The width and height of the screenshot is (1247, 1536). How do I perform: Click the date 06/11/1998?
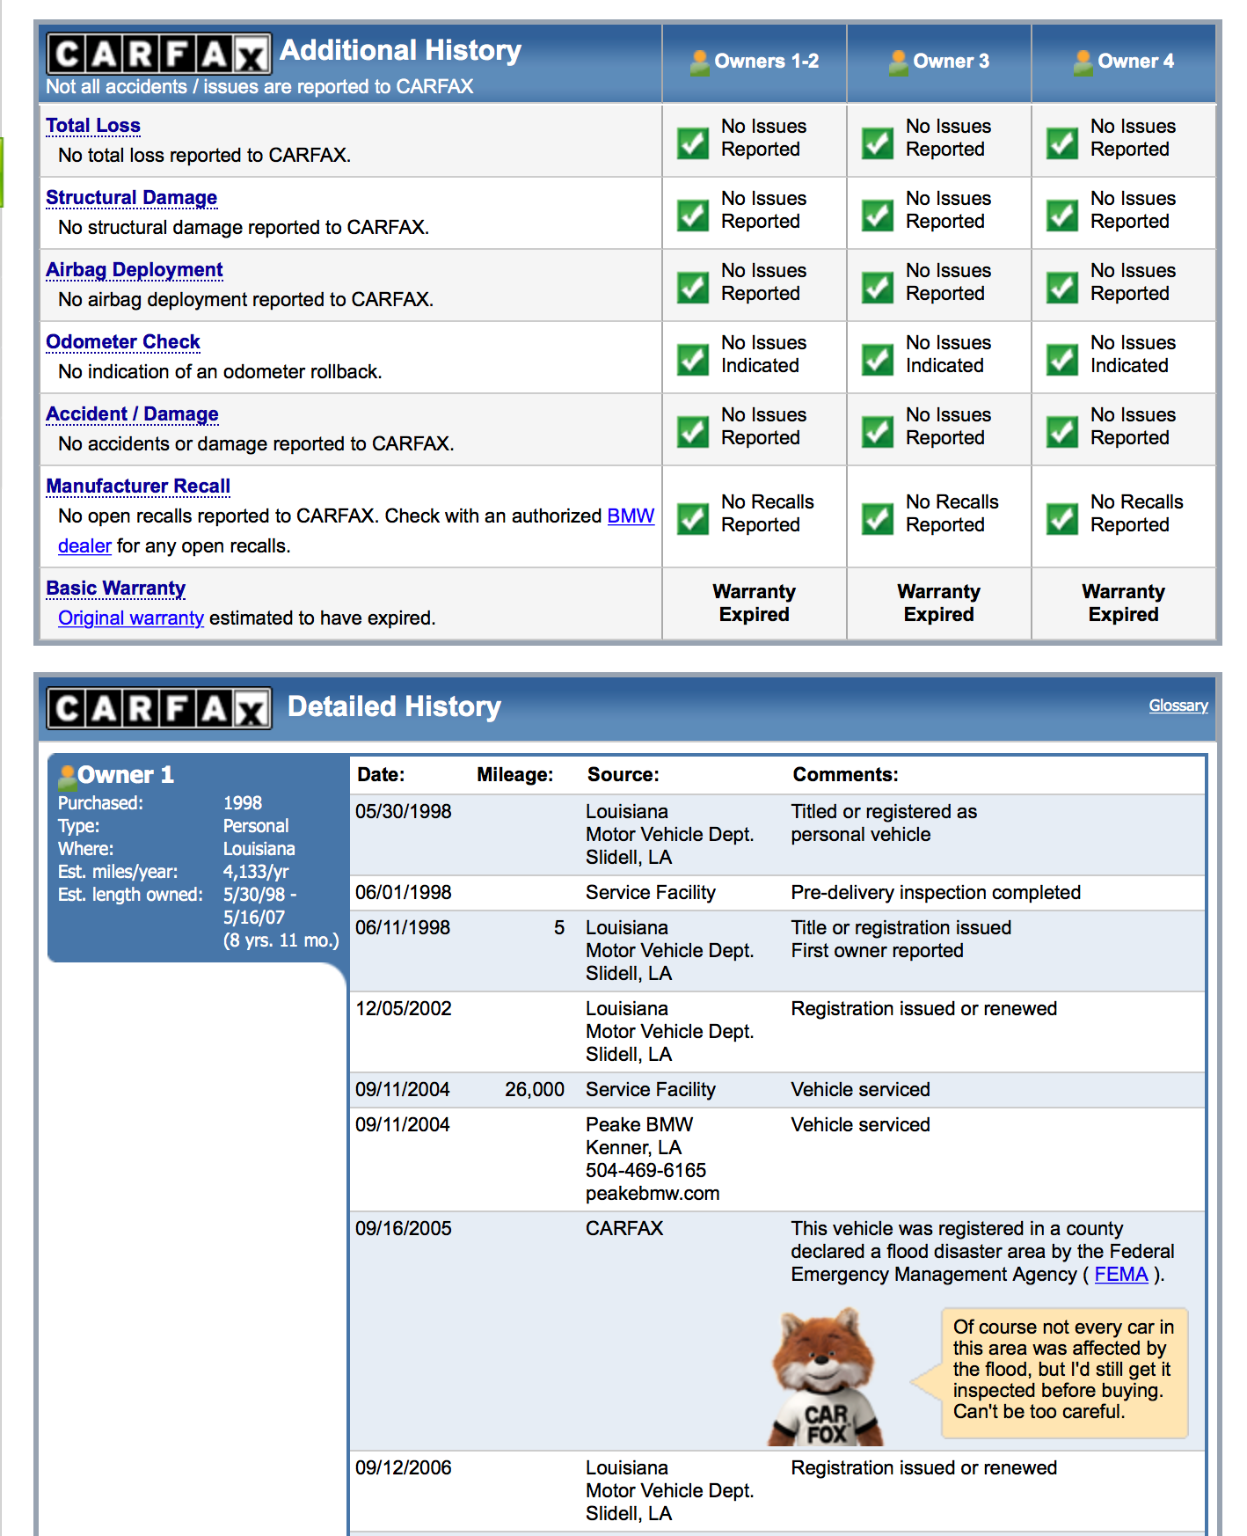[404, 928]
